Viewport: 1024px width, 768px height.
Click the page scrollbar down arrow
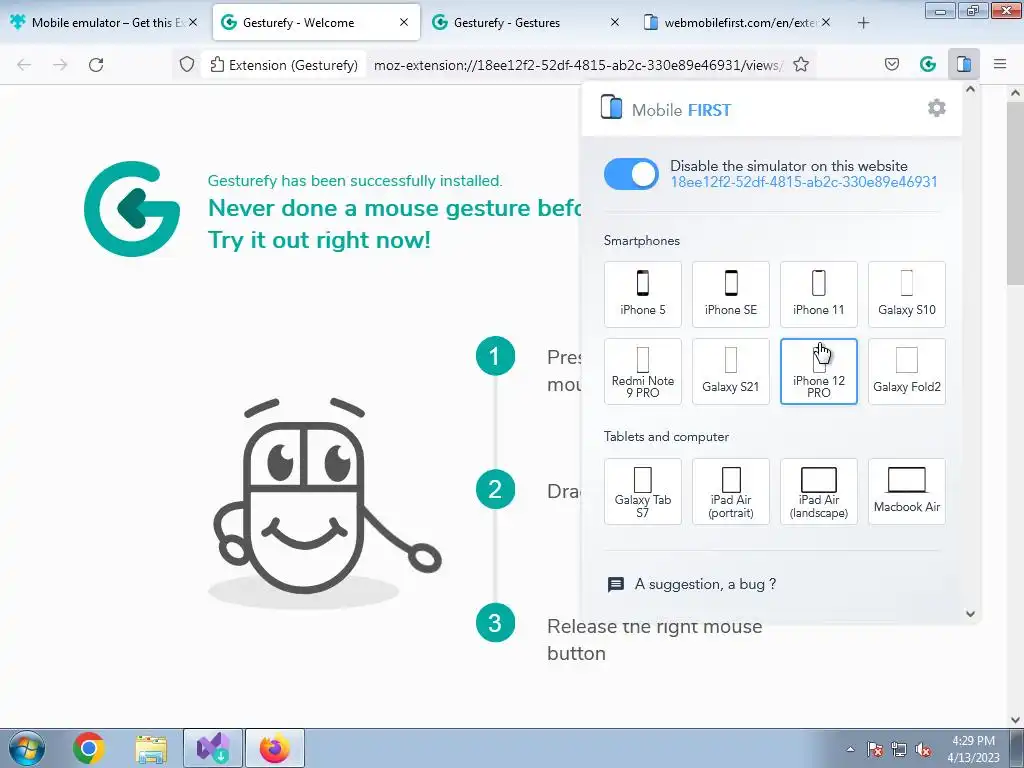pyautogui.click(x=1016, y=720)
